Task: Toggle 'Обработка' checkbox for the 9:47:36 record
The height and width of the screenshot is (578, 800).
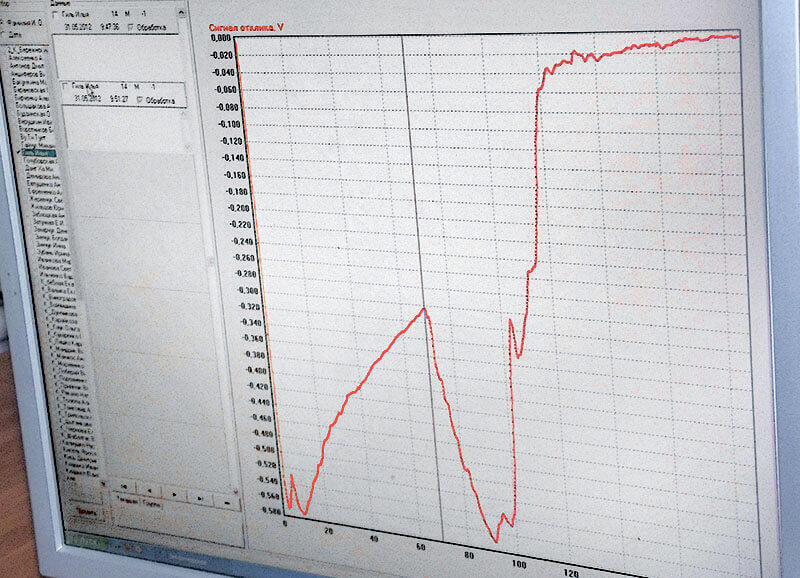Action: click(x=131, y=27)
